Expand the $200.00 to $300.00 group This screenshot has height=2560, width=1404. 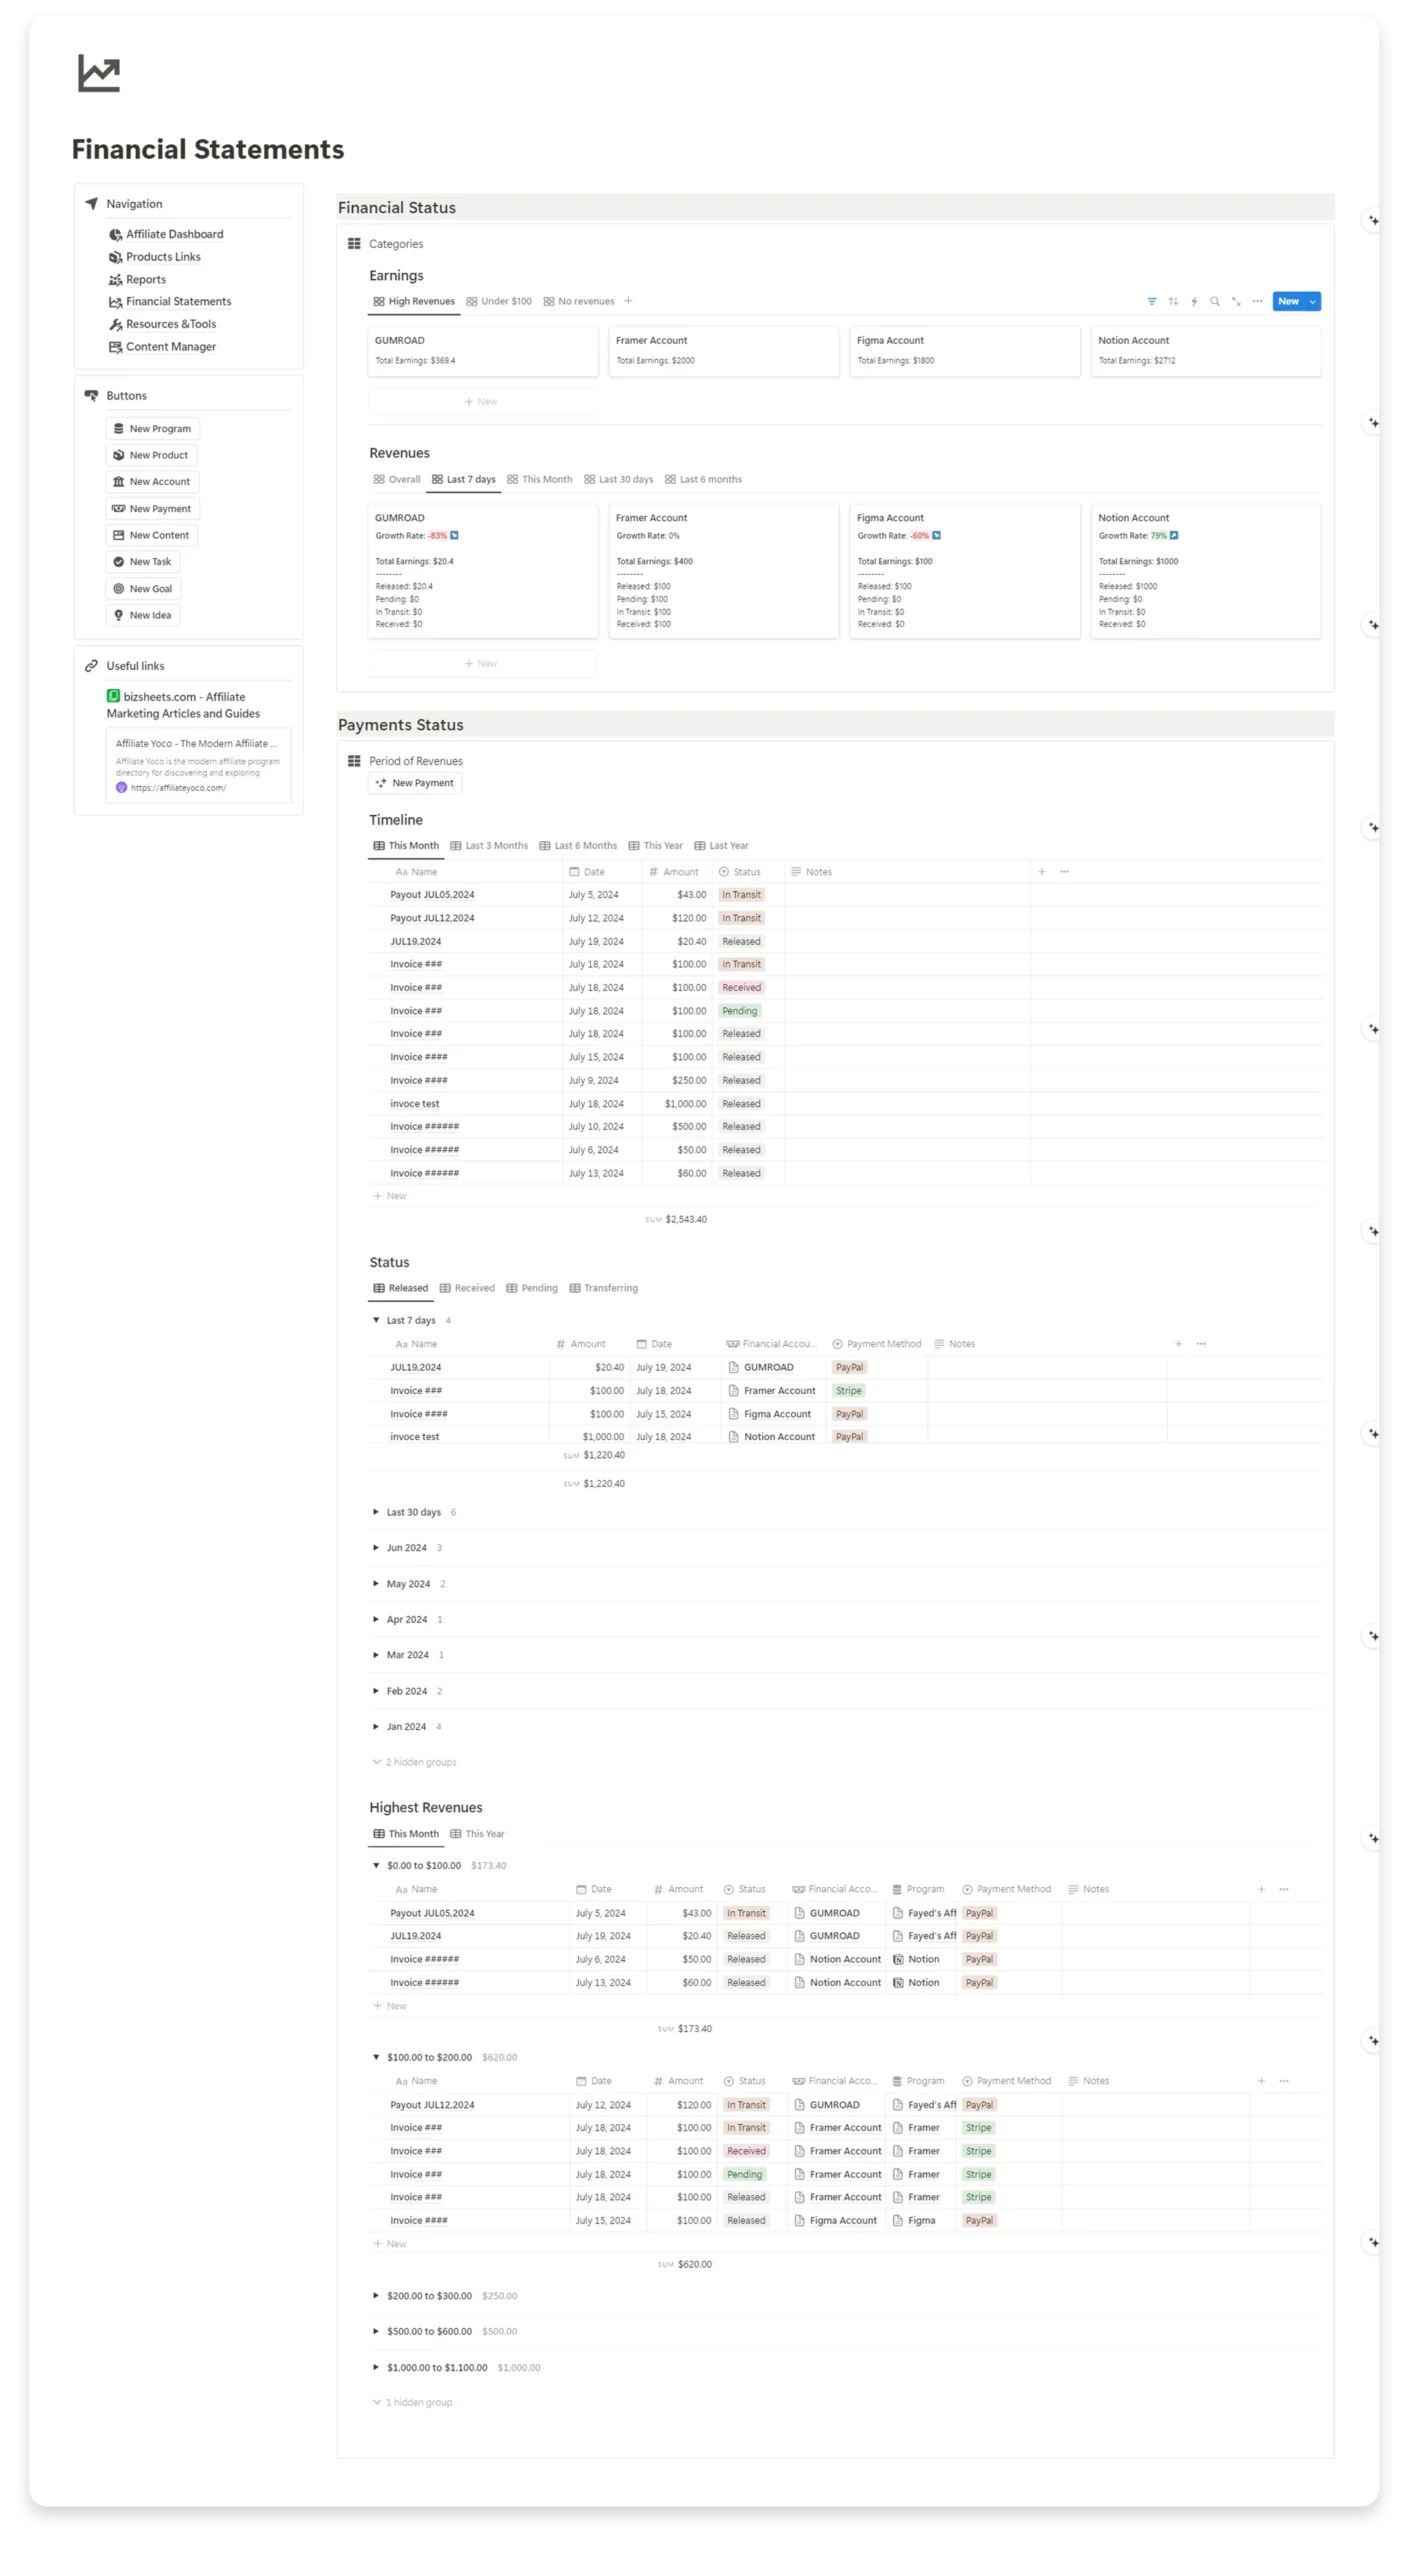376,2295
